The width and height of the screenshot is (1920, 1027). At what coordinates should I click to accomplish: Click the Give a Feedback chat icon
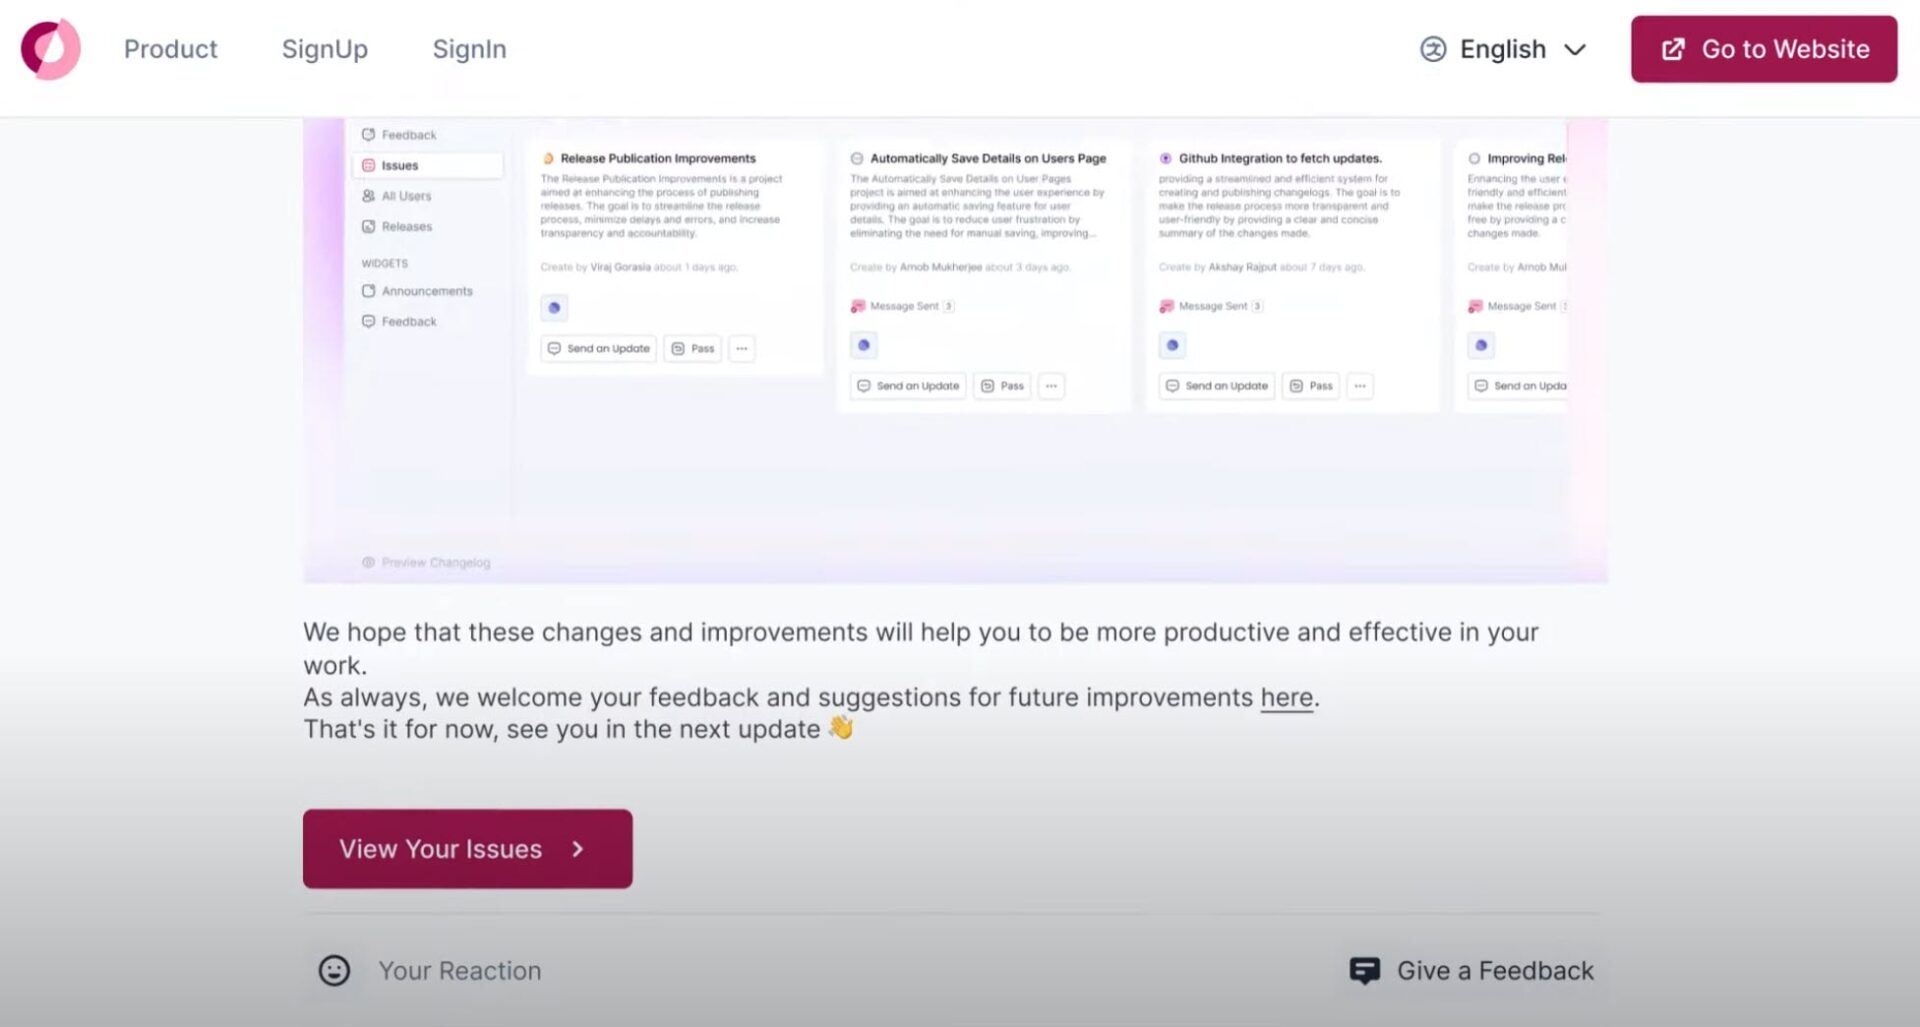[1365, 970]
